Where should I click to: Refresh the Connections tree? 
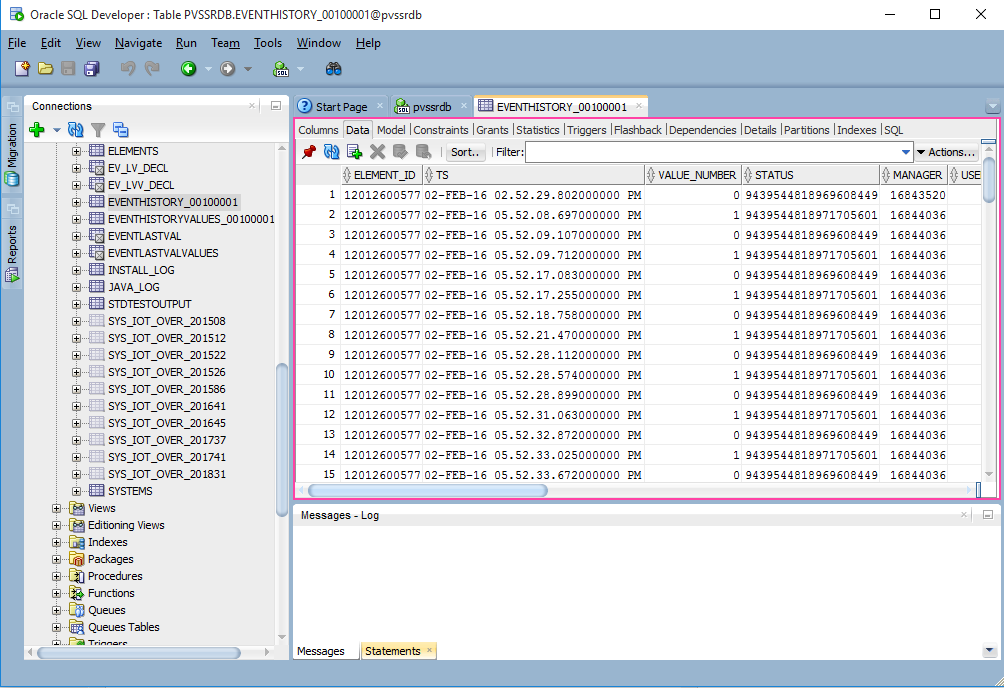pyautogui.click(x=76, y=129)
